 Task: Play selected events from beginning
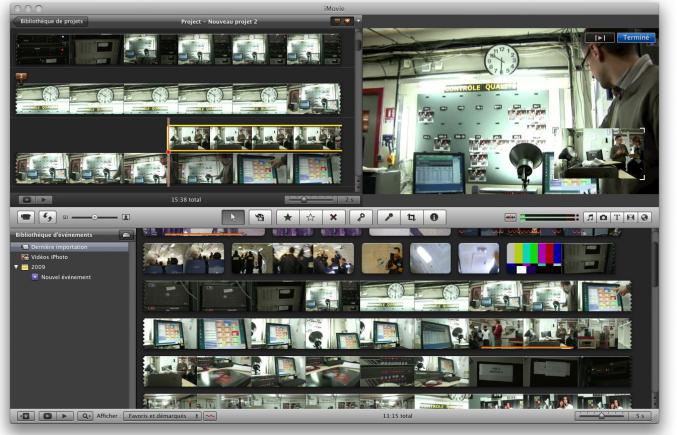tap(65, 416)
